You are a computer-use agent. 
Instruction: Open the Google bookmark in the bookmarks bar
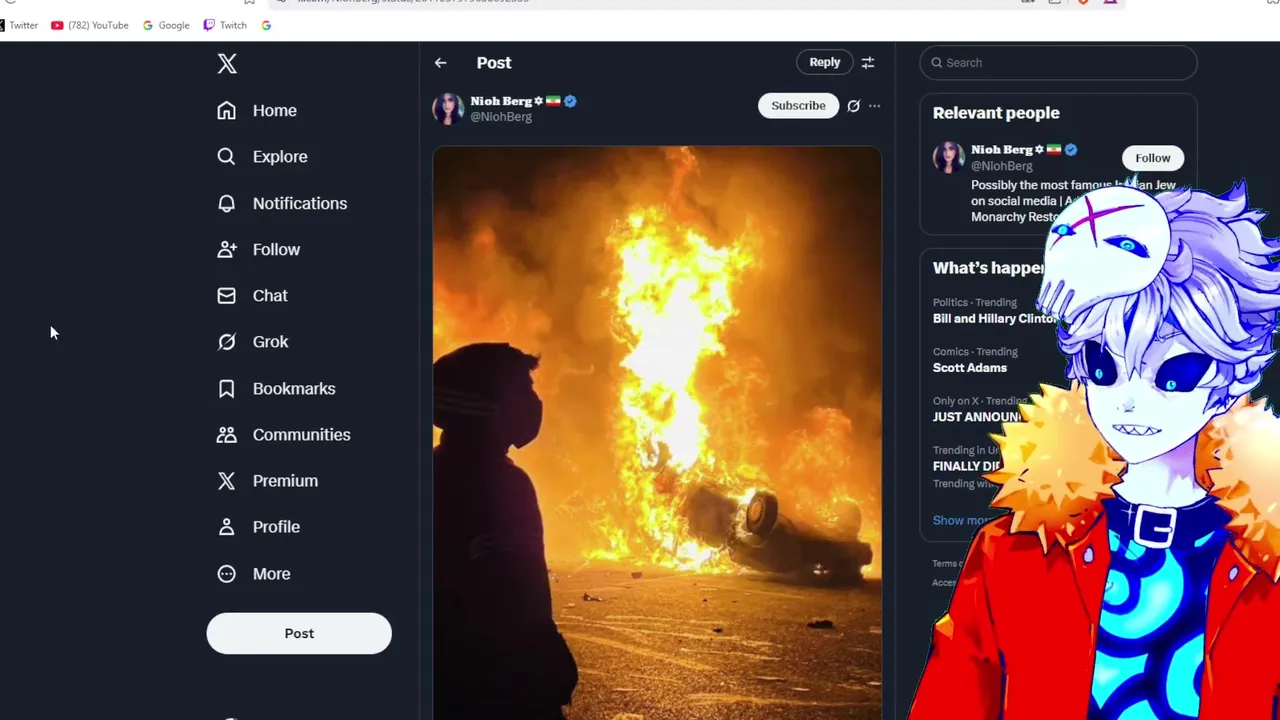coord(166,25)
